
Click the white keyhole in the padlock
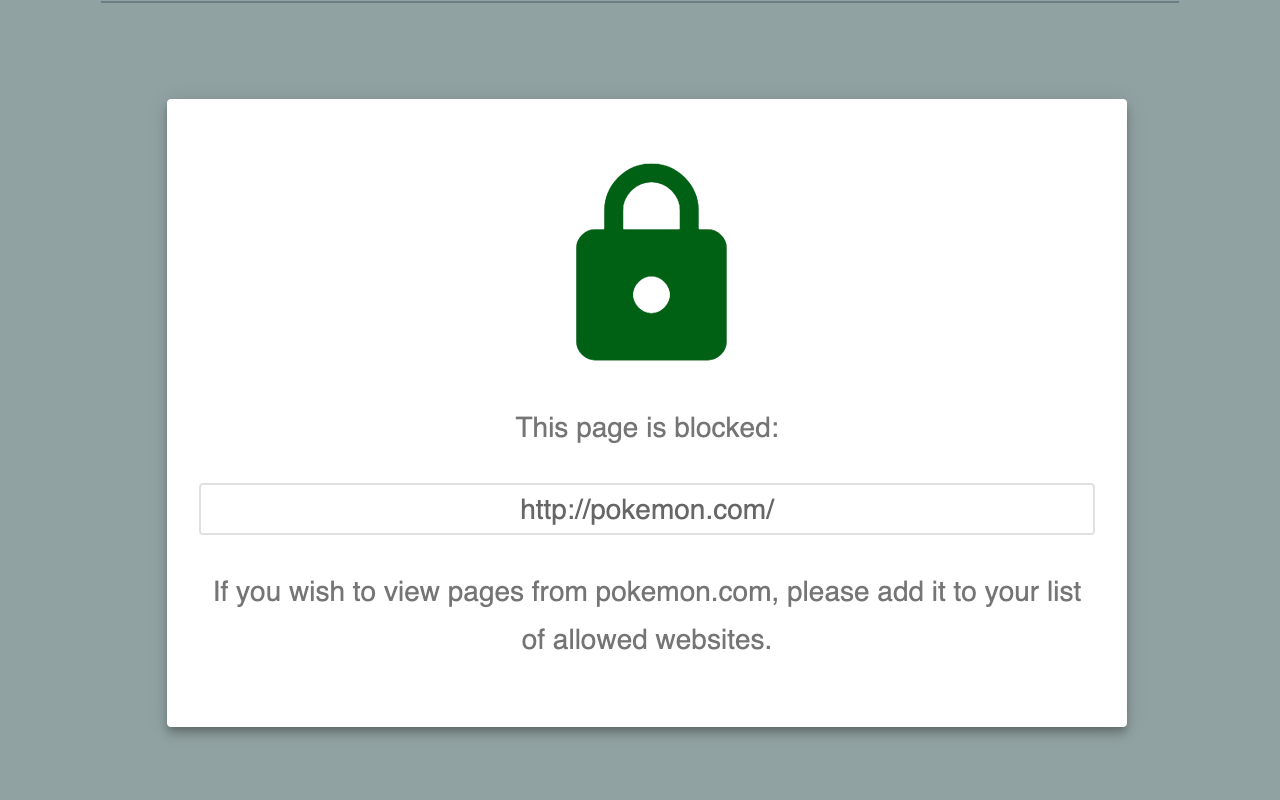pos(651,295)
